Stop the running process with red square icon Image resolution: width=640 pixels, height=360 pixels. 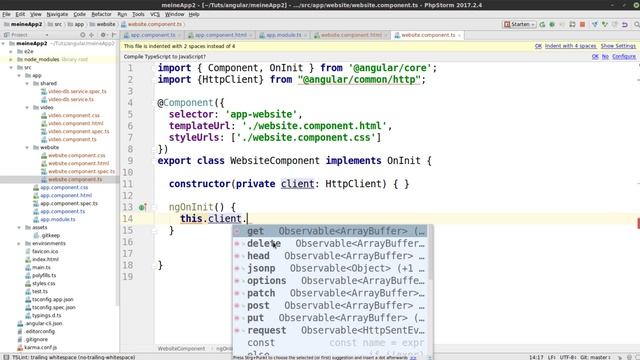point(582,24)
